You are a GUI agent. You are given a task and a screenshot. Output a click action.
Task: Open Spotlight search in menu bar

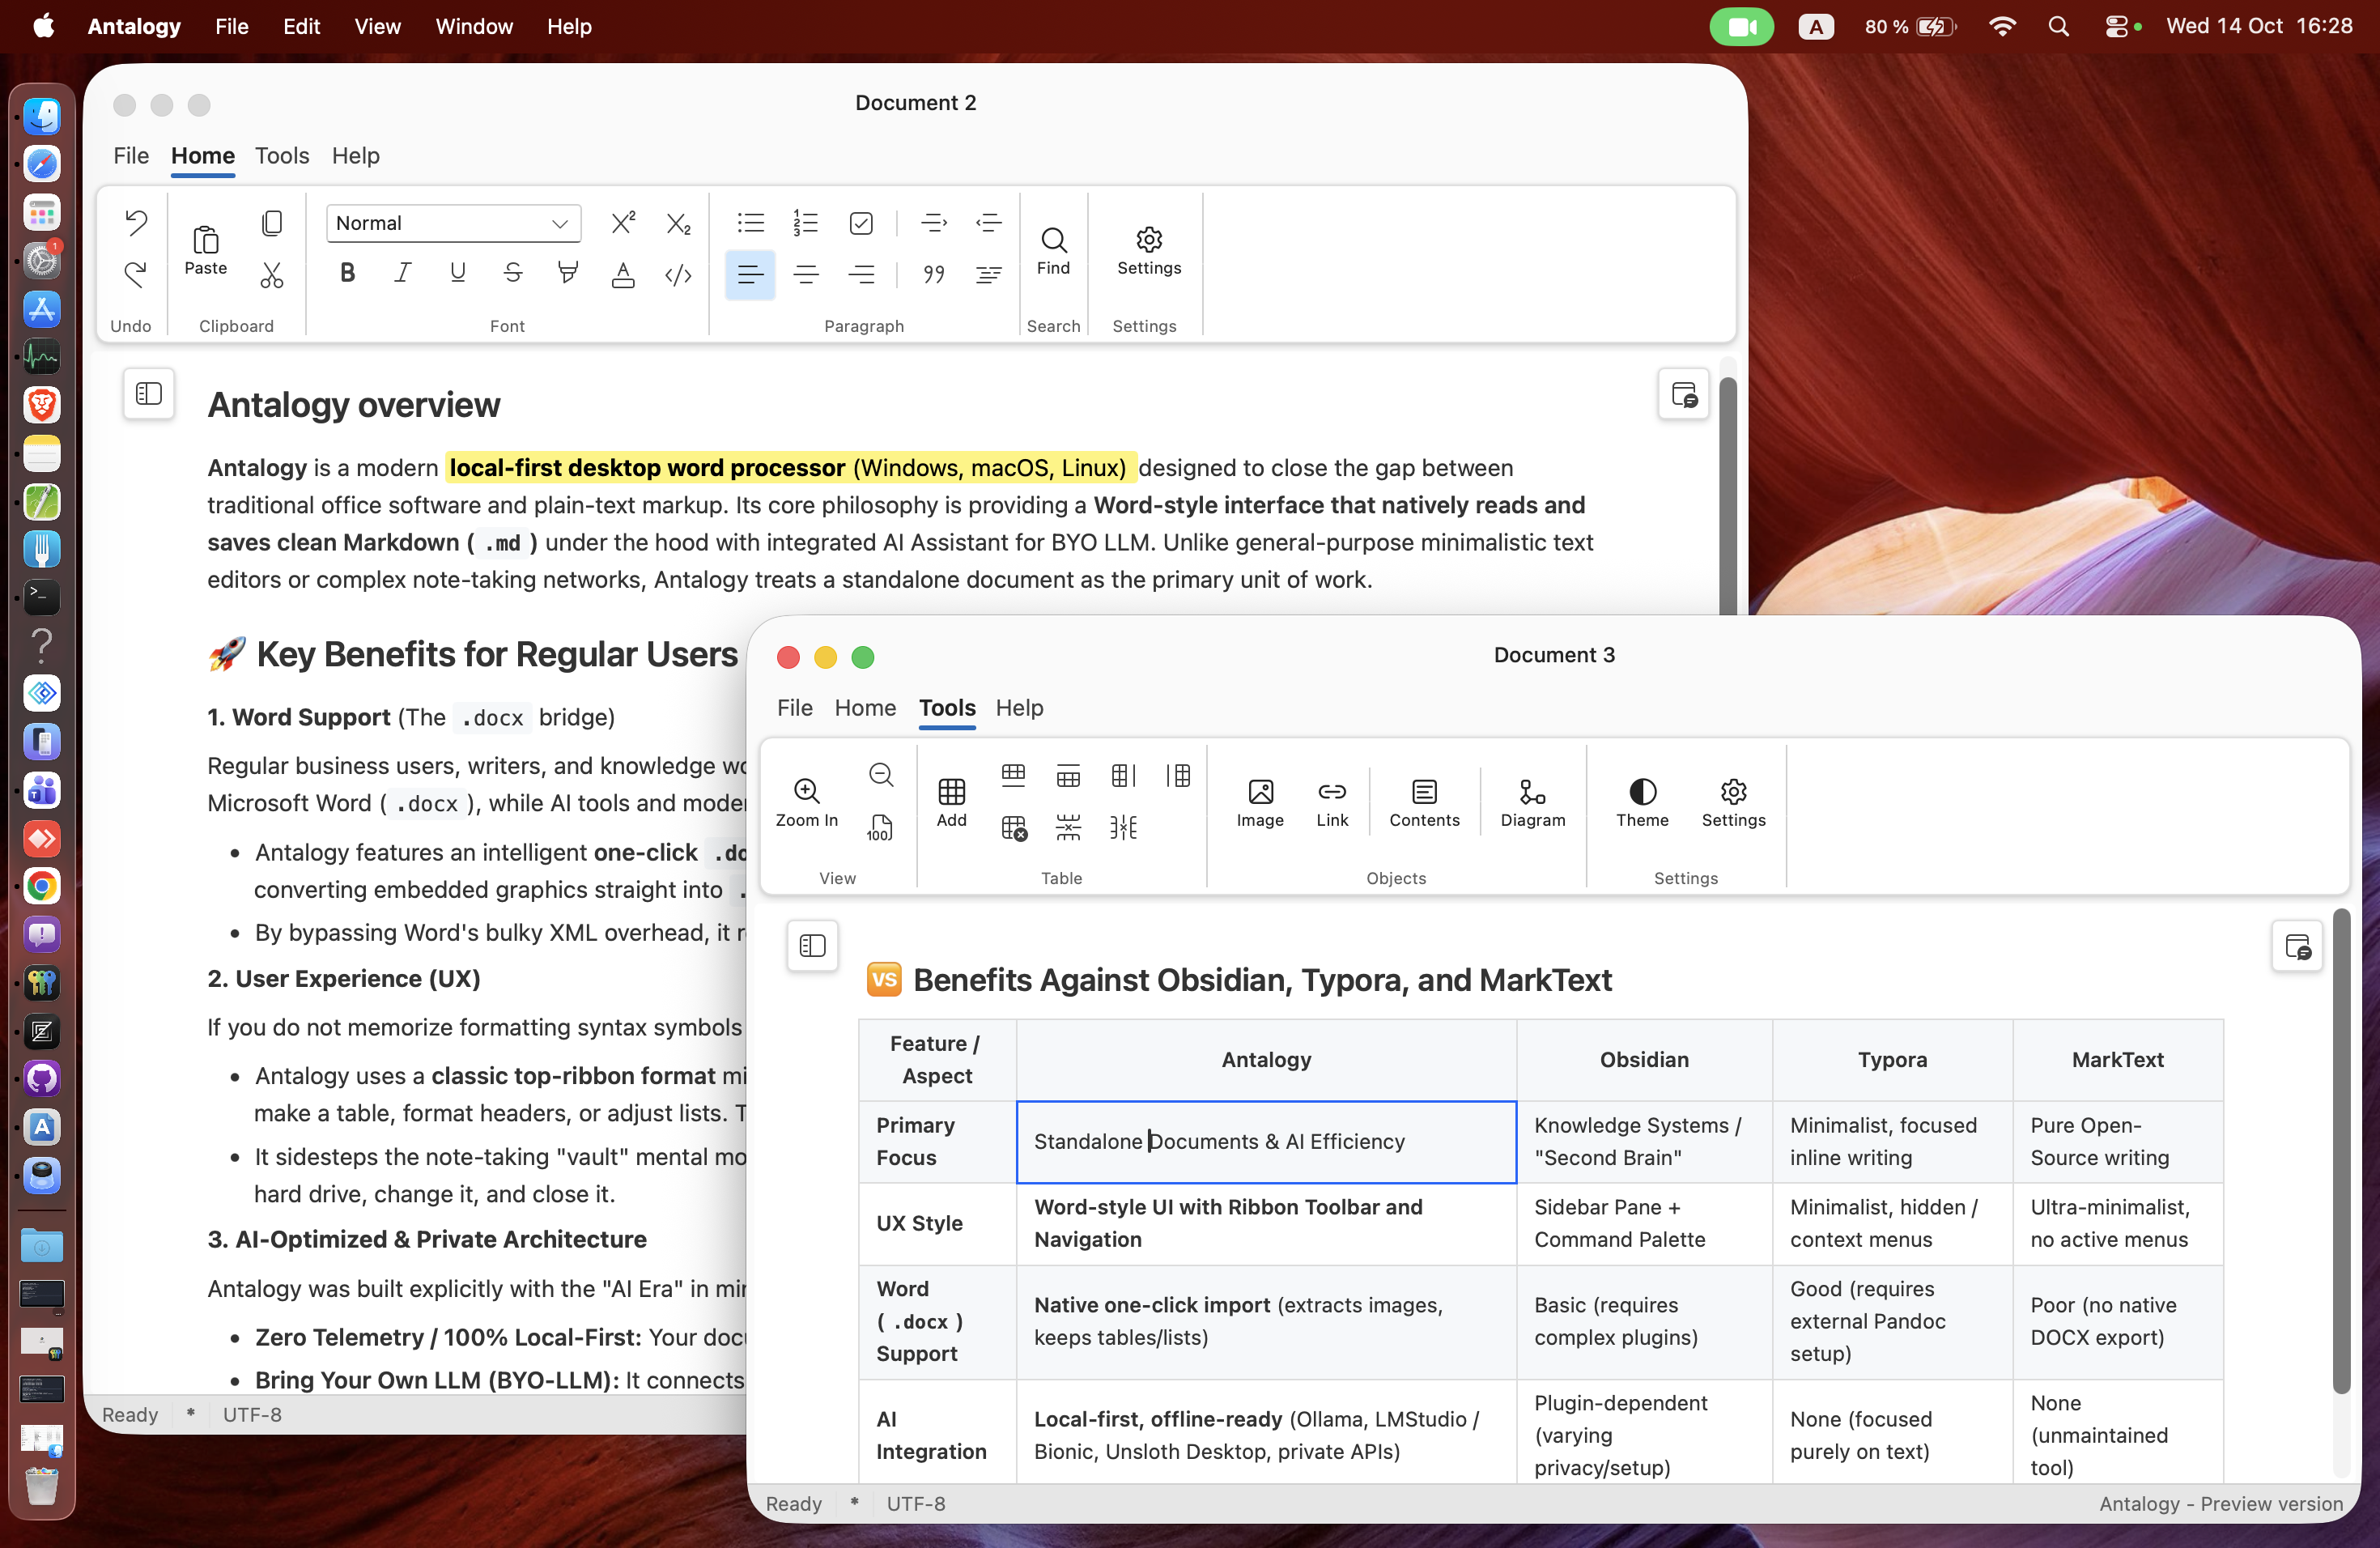click(x=2058, y=26)
